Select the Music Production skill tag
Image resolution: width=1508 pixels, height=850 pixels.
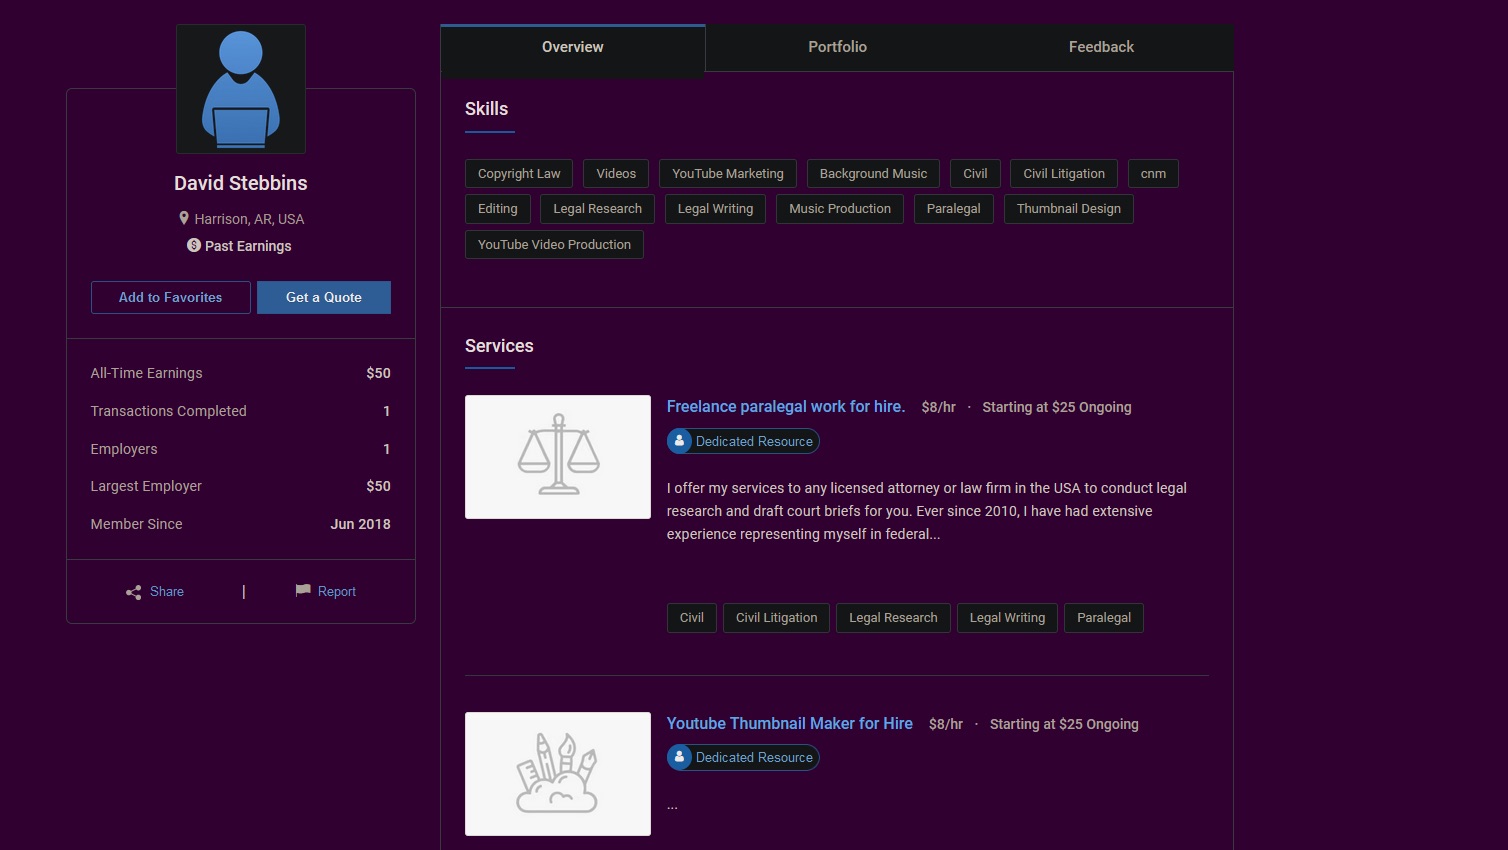840,208
